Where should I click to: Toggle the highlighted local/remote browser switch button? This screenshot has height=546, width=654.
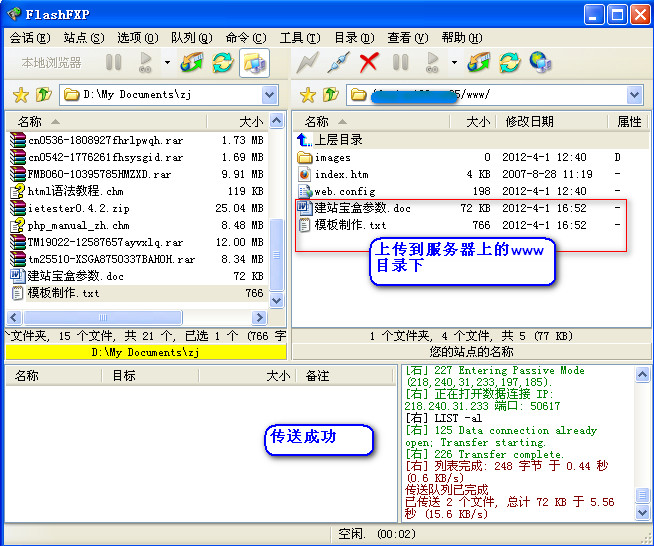point(254,62)
